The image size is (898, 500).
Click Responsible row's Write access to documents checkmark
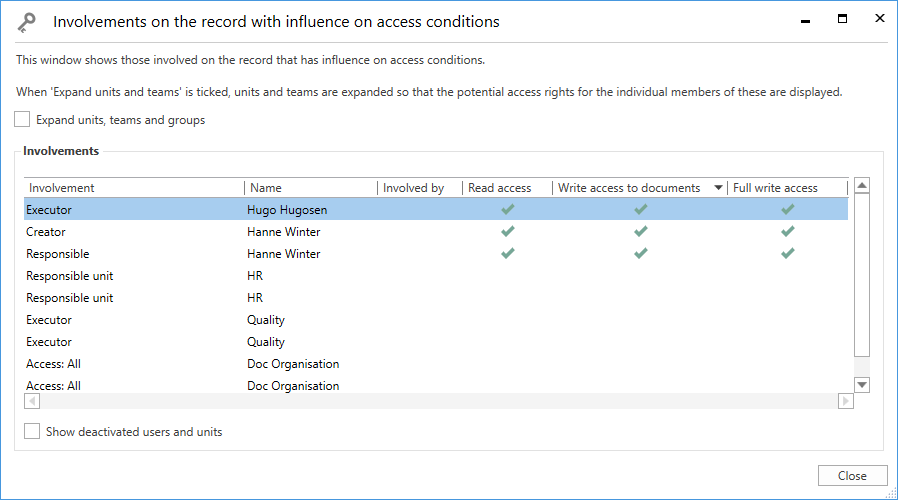point(640,254)
